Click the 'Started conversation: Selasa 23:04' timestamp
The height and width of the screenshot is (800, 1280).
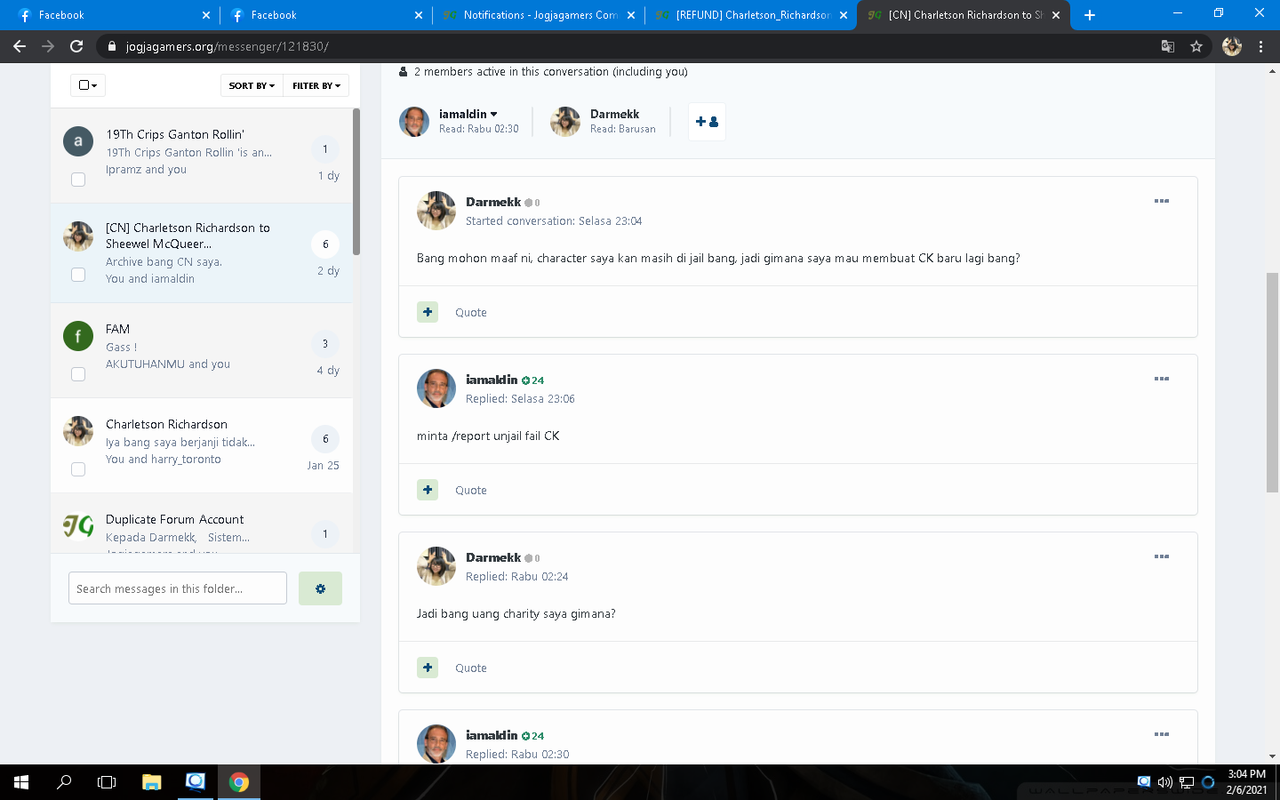[x=554, y=221]
